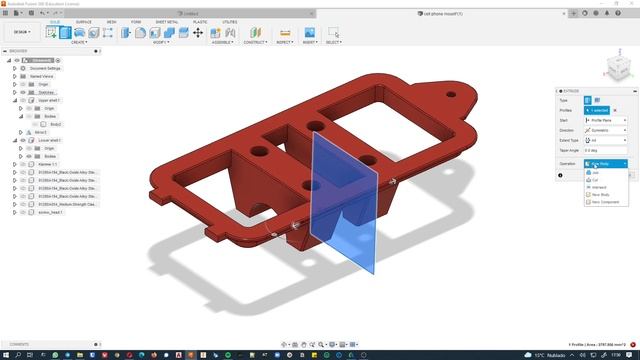Open the Extent Type All dropdown
The image size is (640, 360).
coord(606,140)
